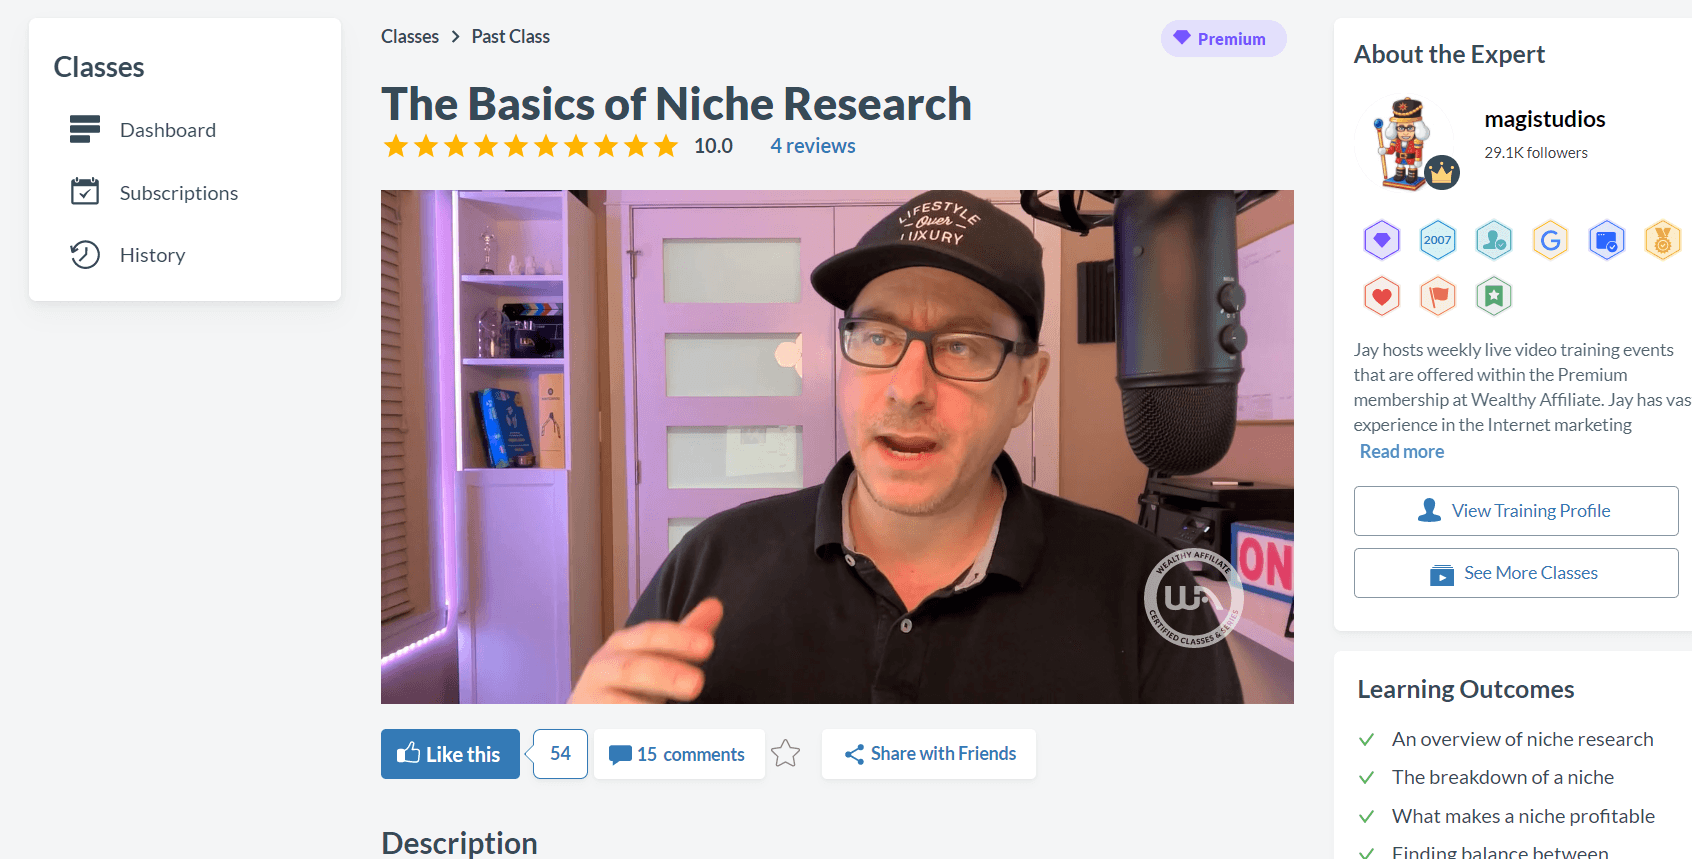
Task: Click the red heart badge
Action: tap(1382, 296)
